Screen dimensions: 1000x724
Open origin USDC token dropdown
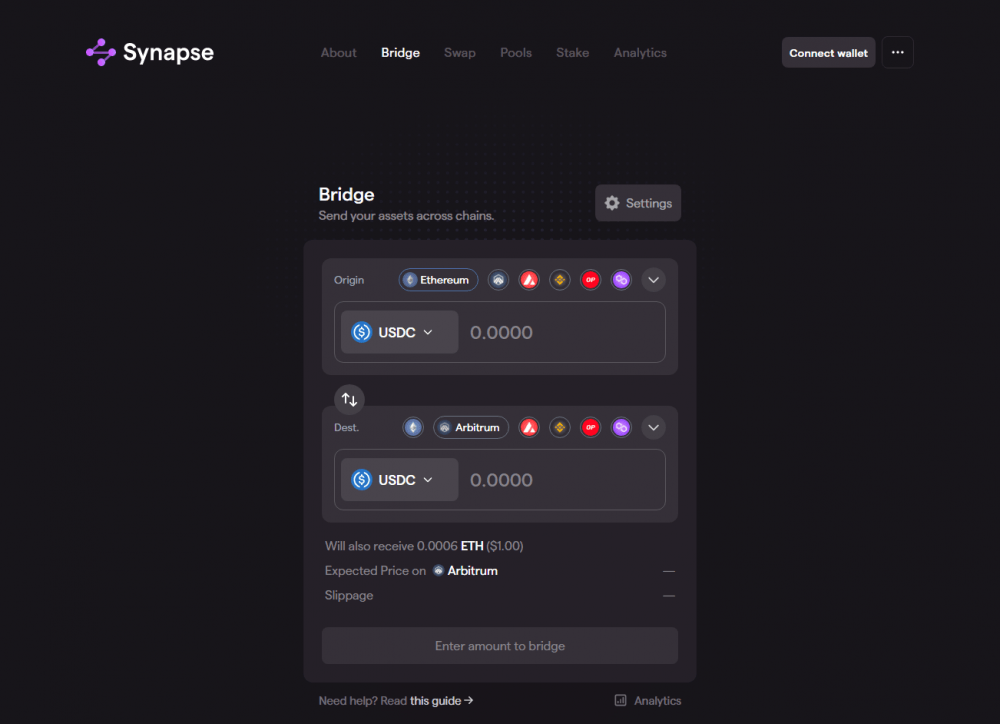pyautogui.click(x=399, y=332)
